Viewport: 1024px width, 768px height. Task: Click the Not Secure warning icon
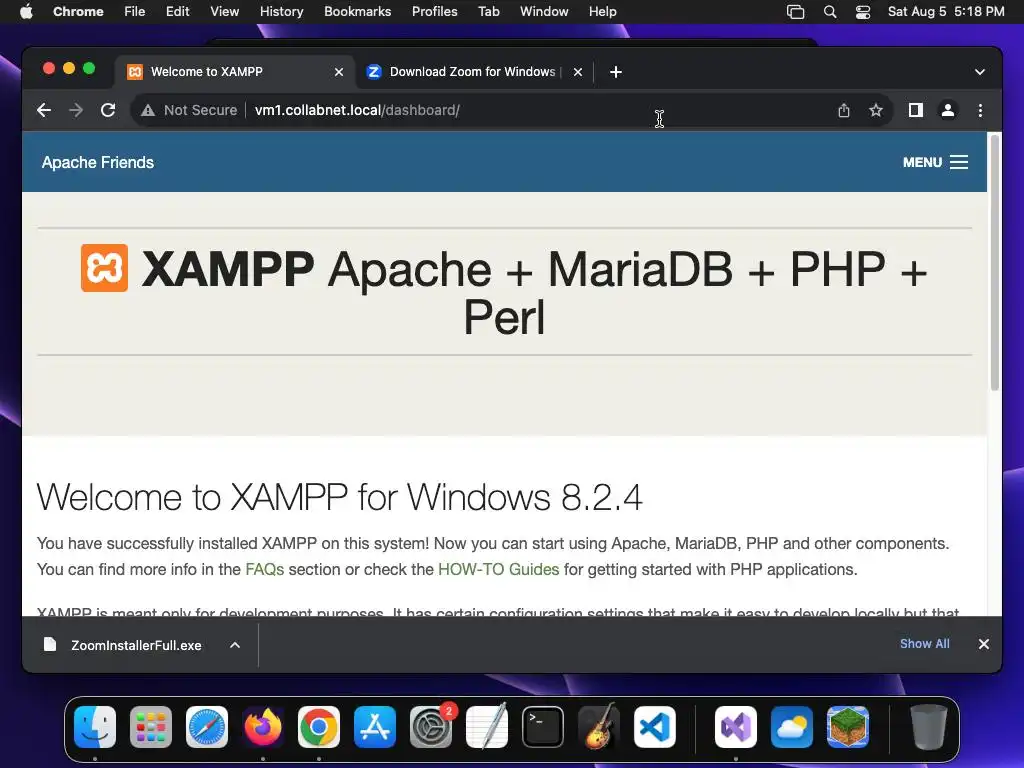point(148,110)
